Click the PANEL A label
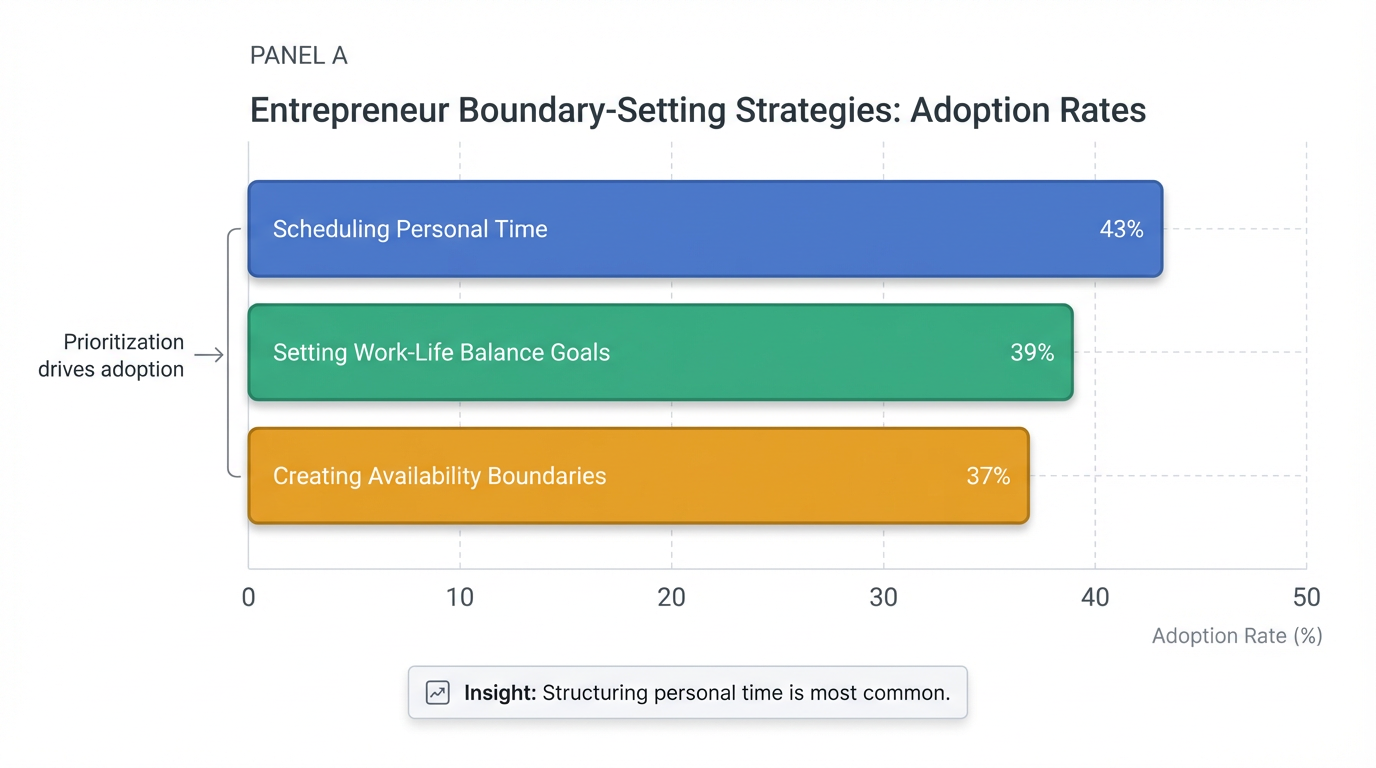Viewport: 1376px width, 768px height. pyautogui.click(x=298, y=56)
